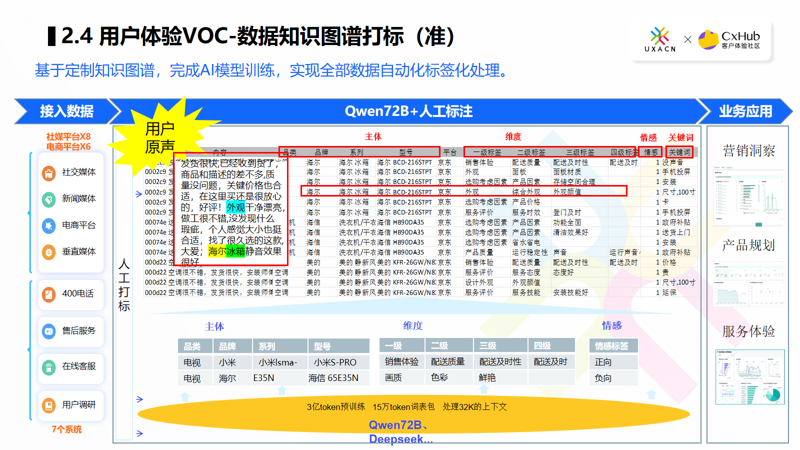800x450 pixels.
Task: Click the 一级标签 column header
Action: click(487, 152)
